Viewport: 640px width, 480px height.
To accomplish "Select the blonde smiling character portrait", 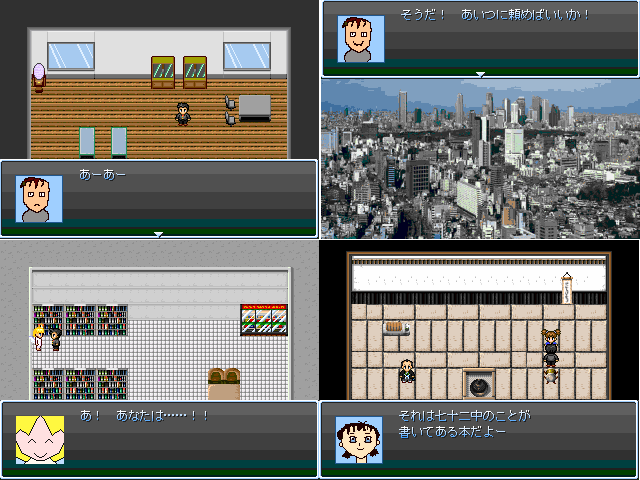I will [40, 440].
